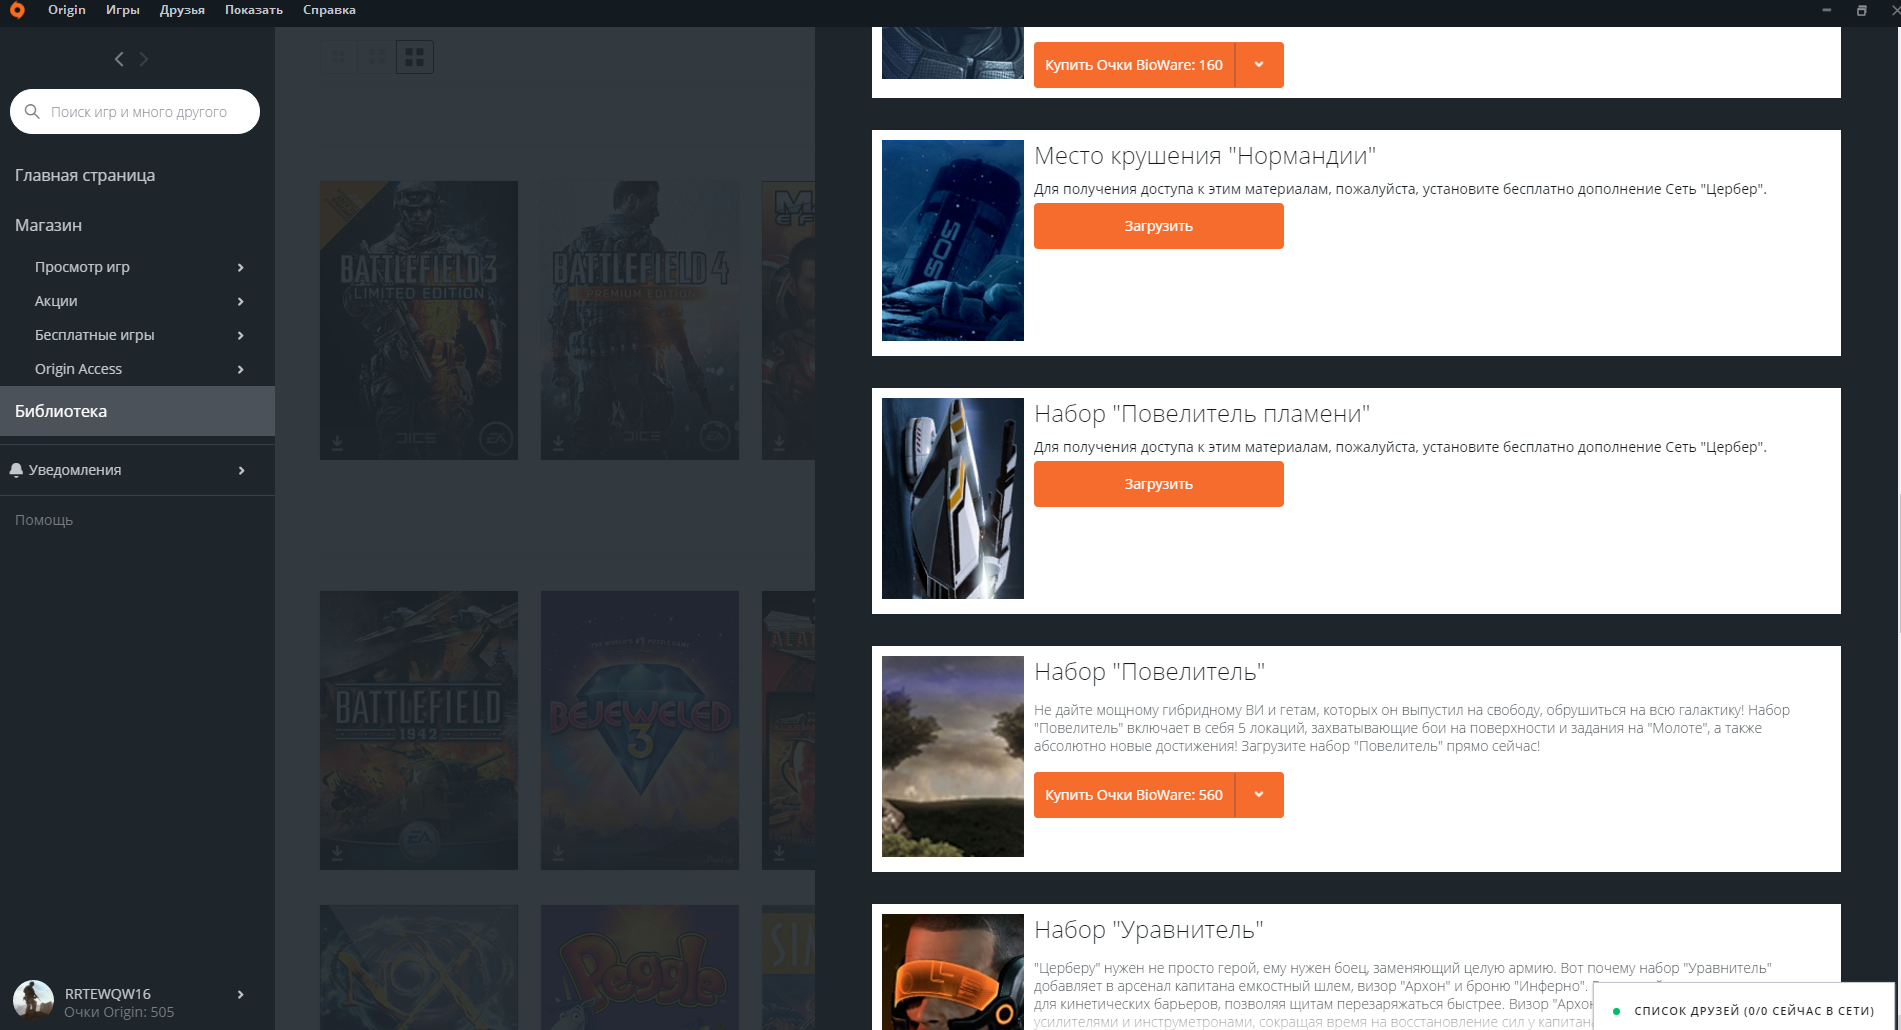Open the friends list bar (СПИСОК ДРУЗЕЙ)
This screenshot has width=1901, height=1030.
pos(1744,1007)
